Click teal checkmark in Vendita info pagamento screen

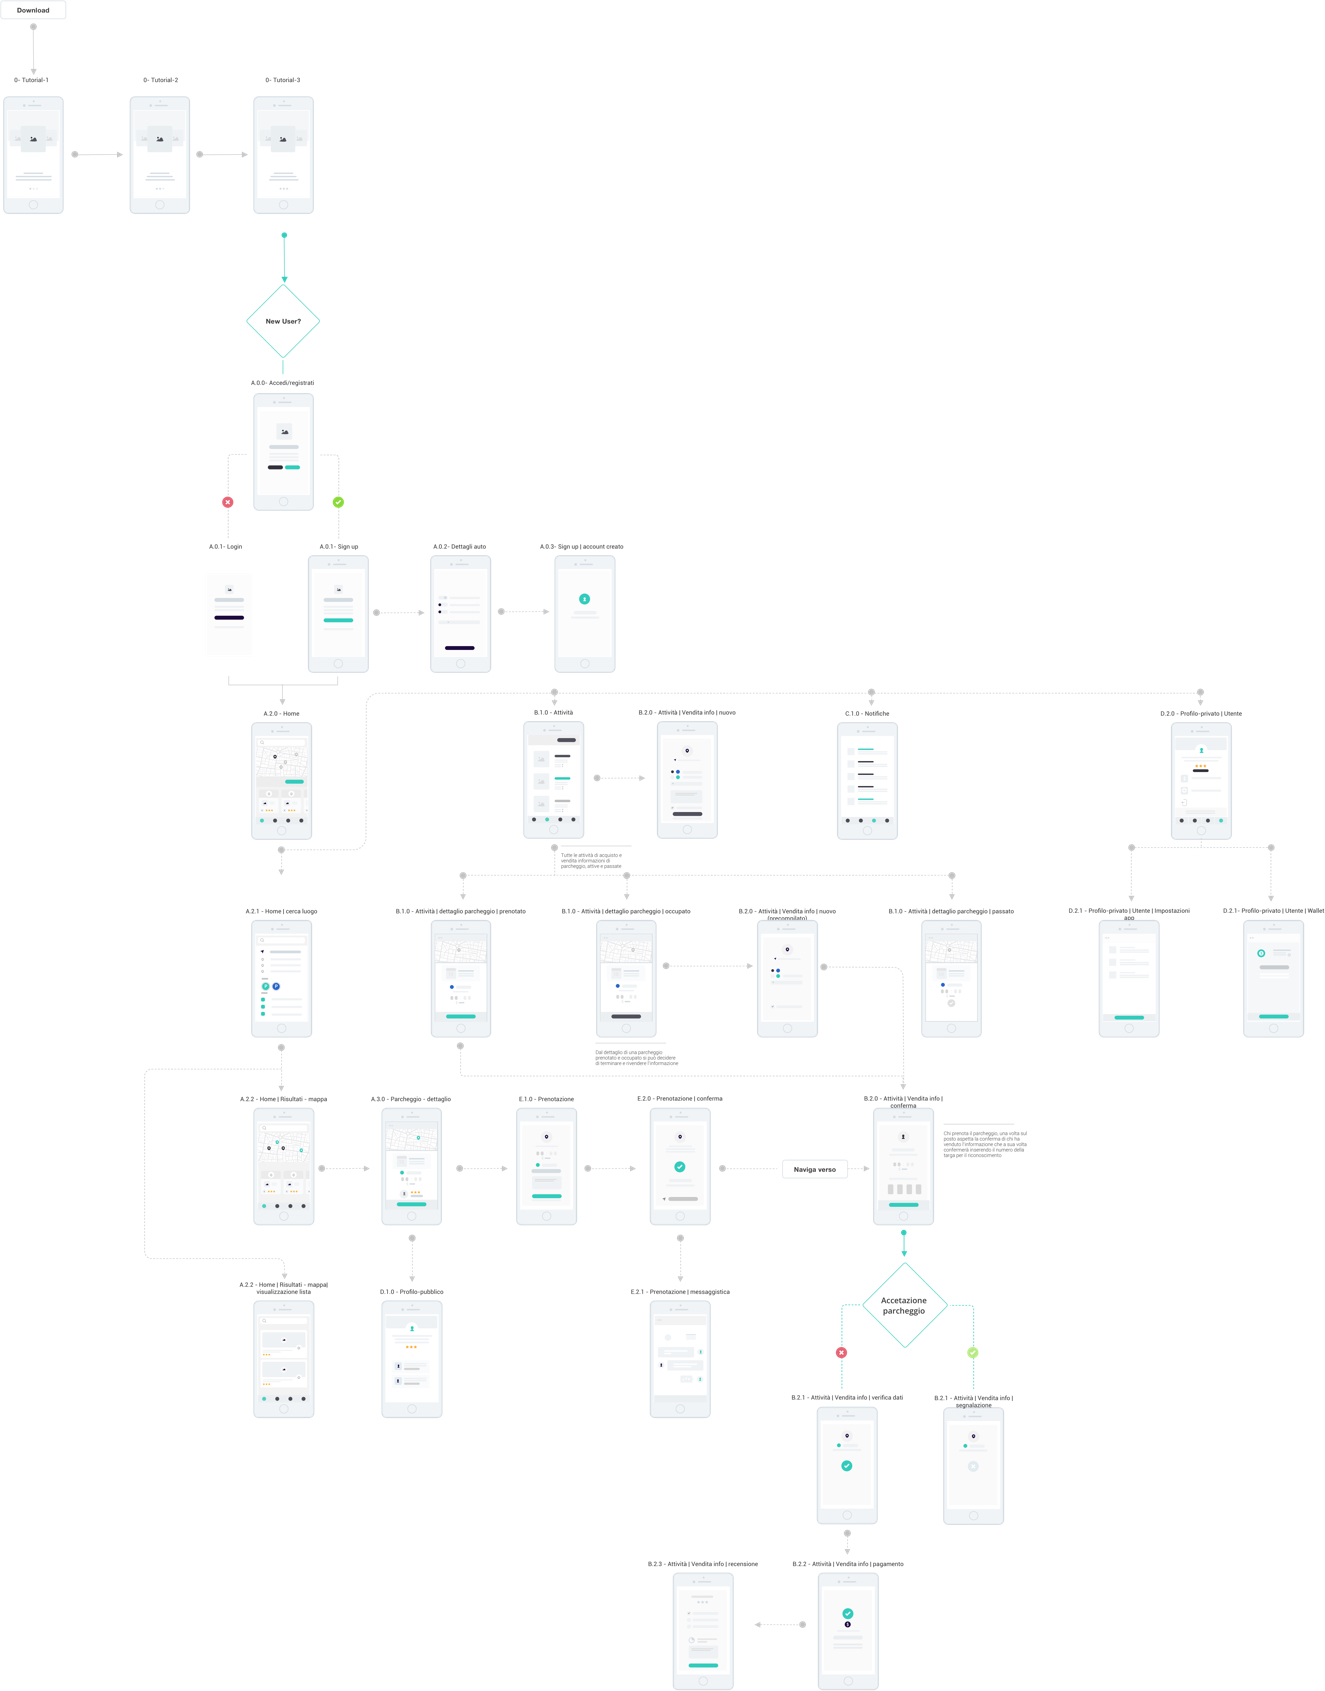[x=848, y=1613]
